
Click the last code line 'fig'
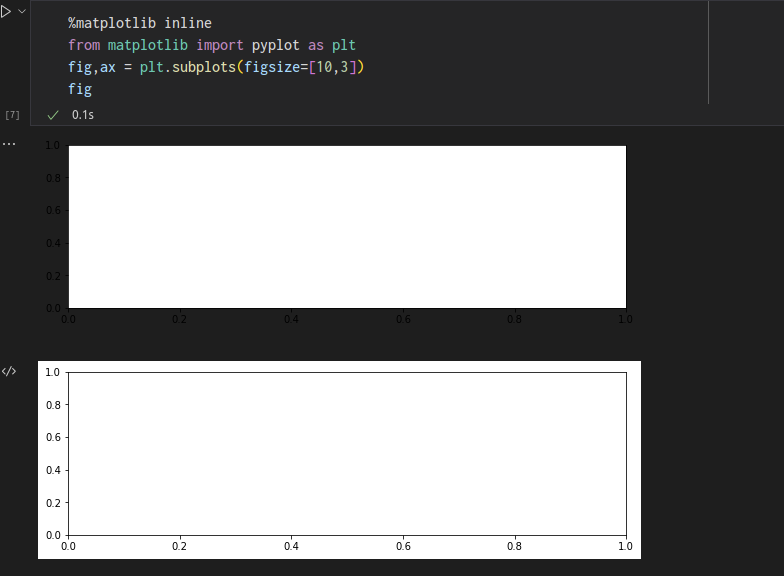click(x=80, y=90)
